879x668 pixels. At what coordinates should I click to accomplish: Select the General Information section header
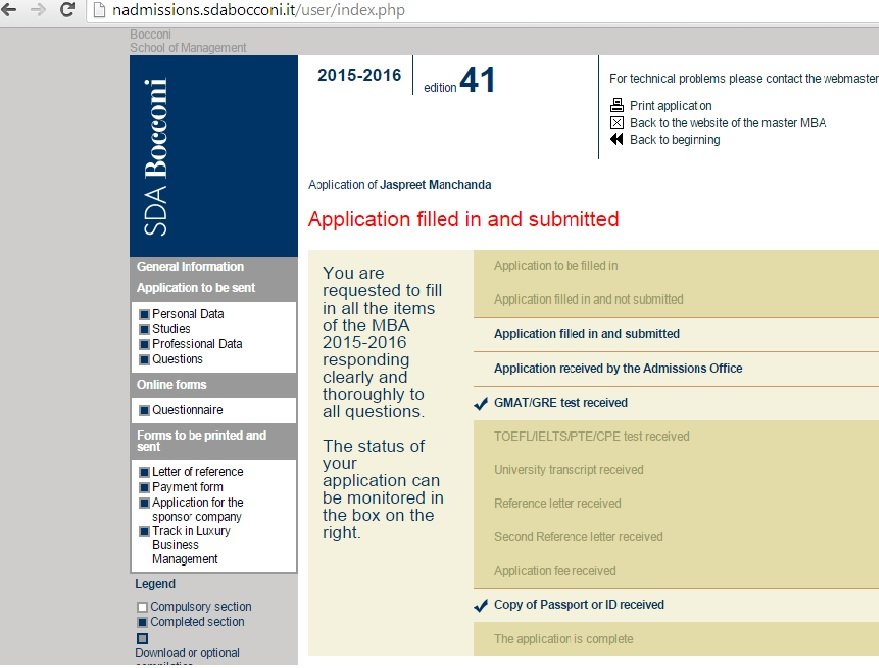[x=189, y=266]
